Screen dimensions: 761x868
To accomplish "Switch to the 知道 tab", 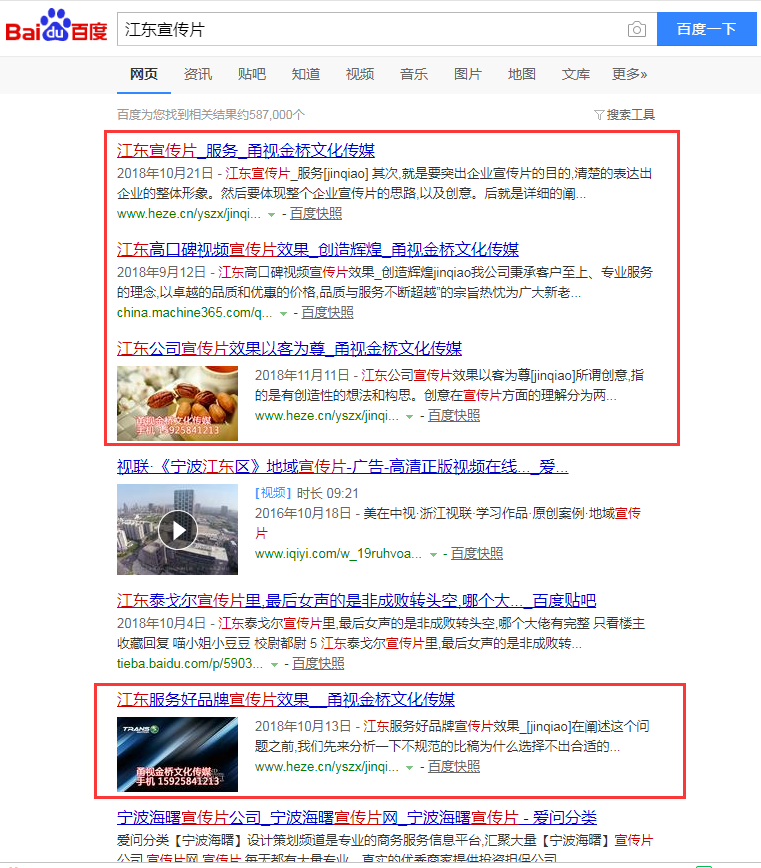I will pyautogui.click(x=306, y=74).
